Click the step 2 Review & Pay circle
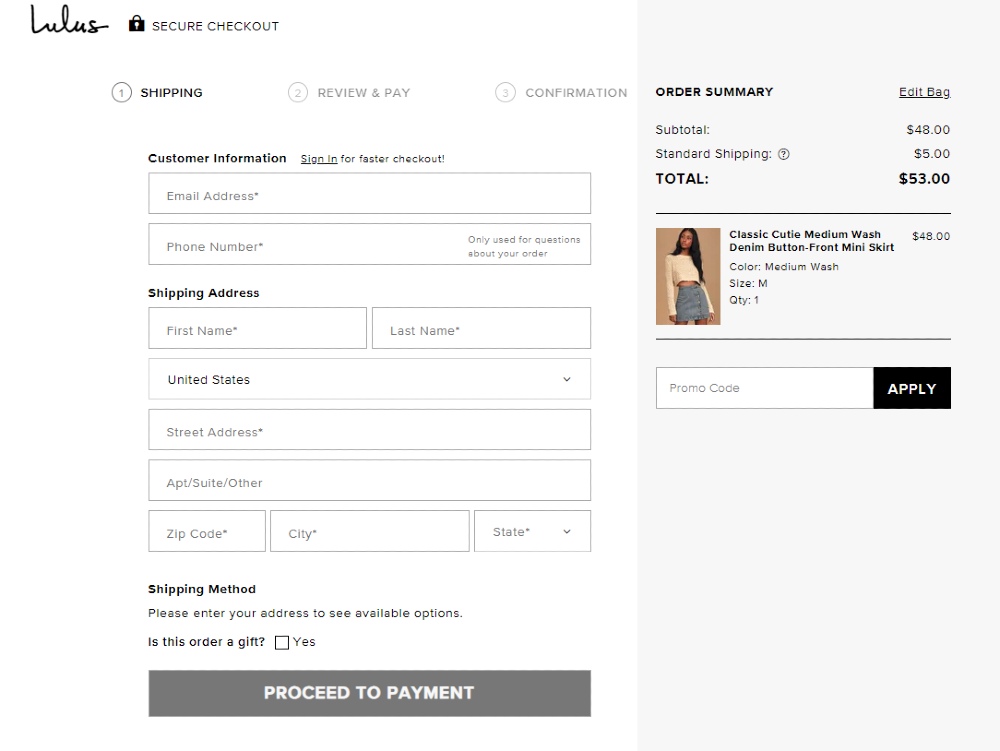This screenshot has height=751, width=1000. click(297, 93)
